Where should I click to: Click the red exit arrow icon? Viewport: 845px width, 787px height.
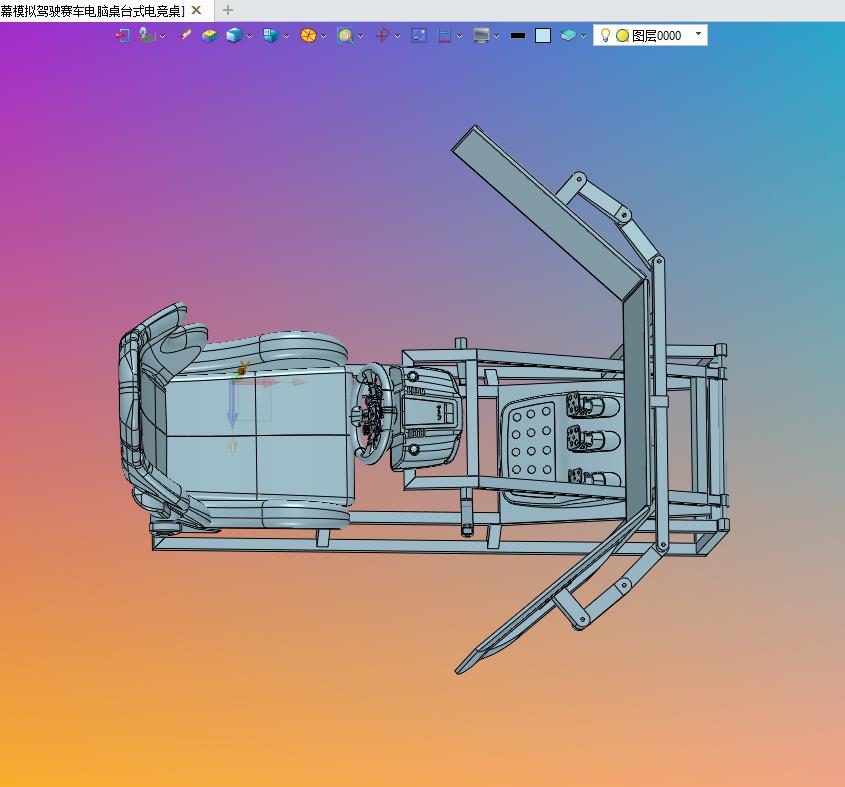coord(122,36)
